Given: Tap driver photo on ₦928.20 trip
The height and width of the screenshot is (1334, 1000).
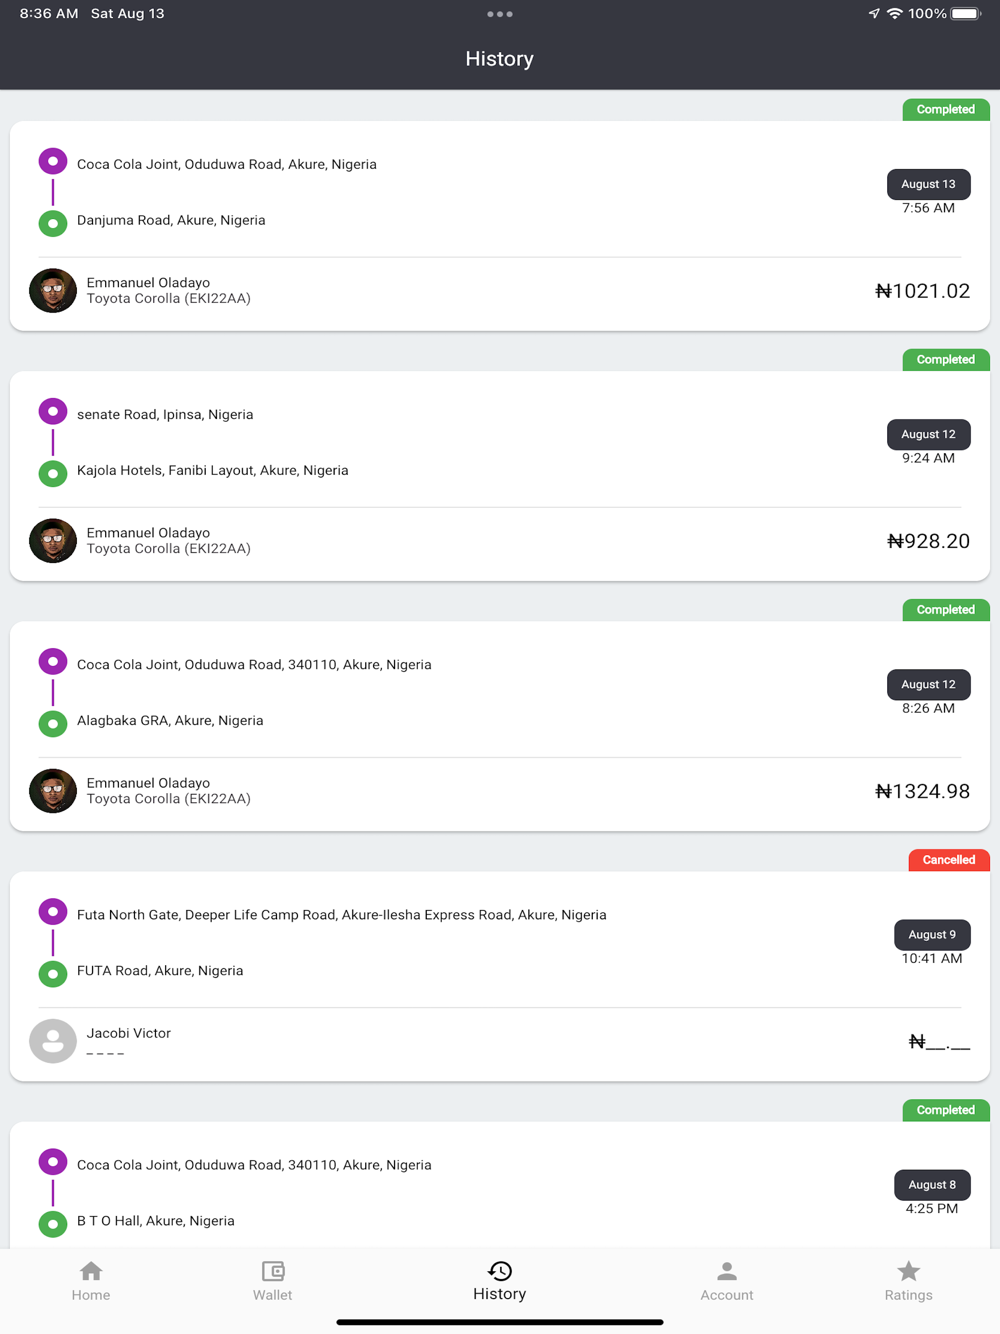Looking at the screenshot, I should pyautogui.click(x=53, y=541).
